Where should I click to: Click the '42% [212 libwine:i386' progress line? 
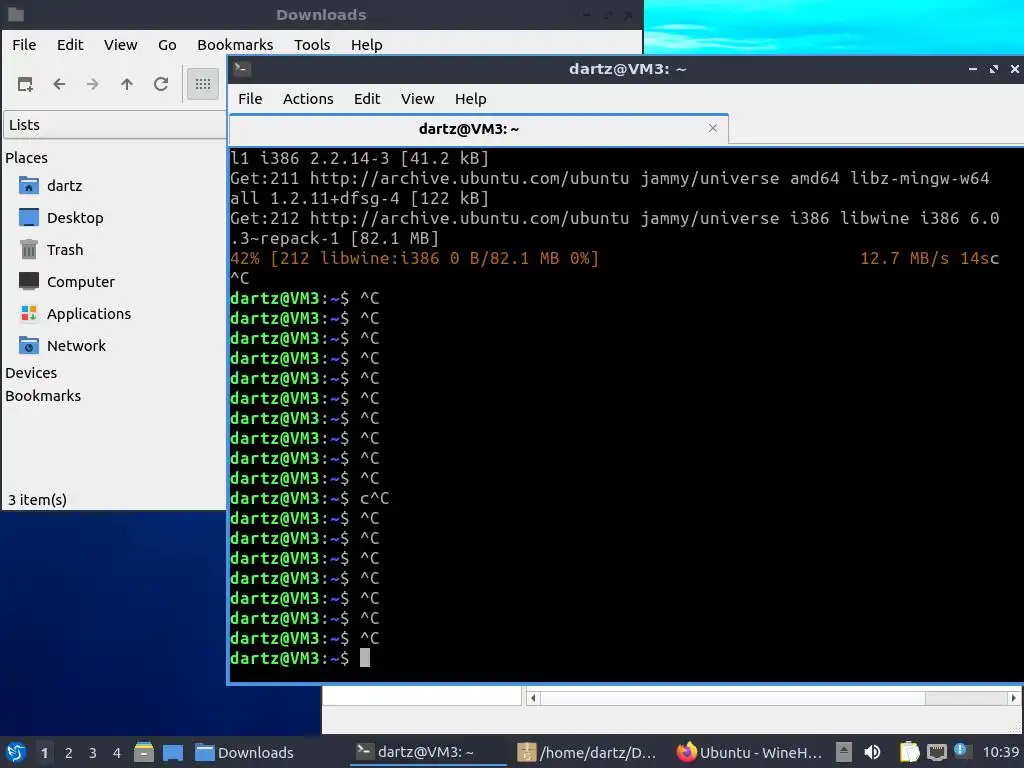coord(414,259)
